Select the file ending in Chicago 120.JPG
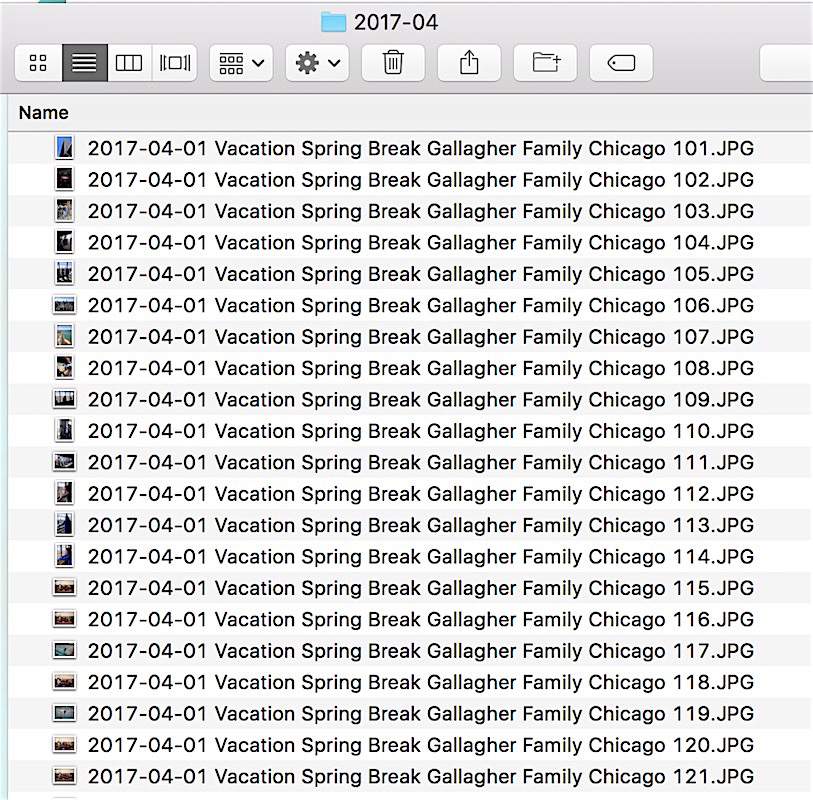813x800 pixels. (410, 745)
